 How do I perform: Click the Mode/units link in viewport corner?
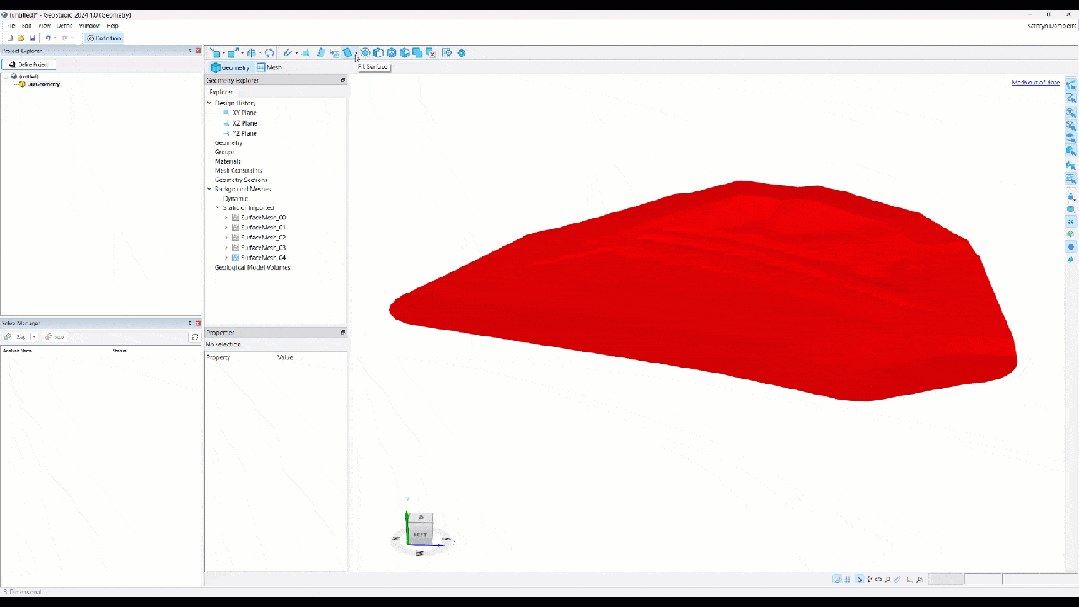click(x=1035, y=82)
